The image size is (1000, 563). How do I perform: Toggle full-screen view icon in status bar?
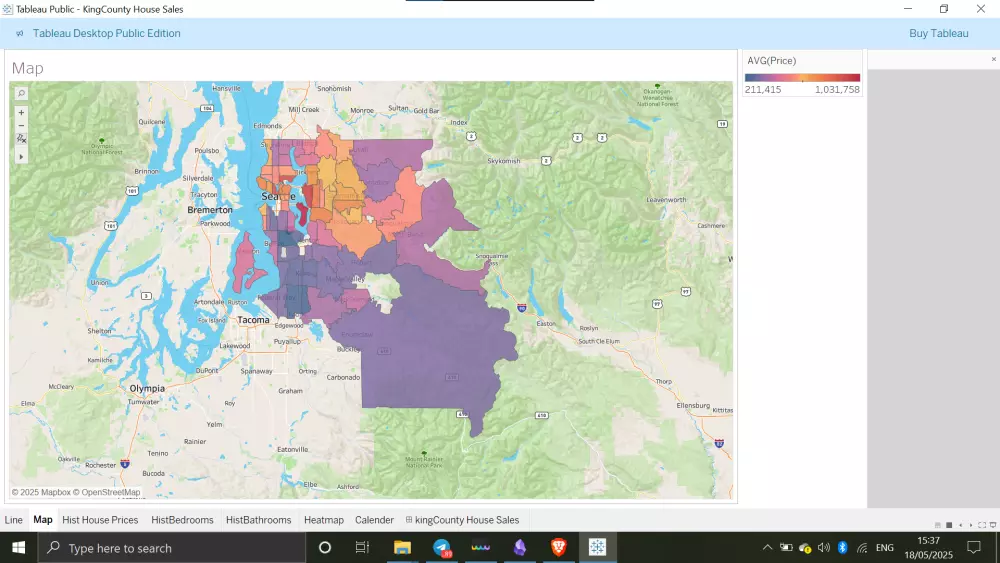982,525
